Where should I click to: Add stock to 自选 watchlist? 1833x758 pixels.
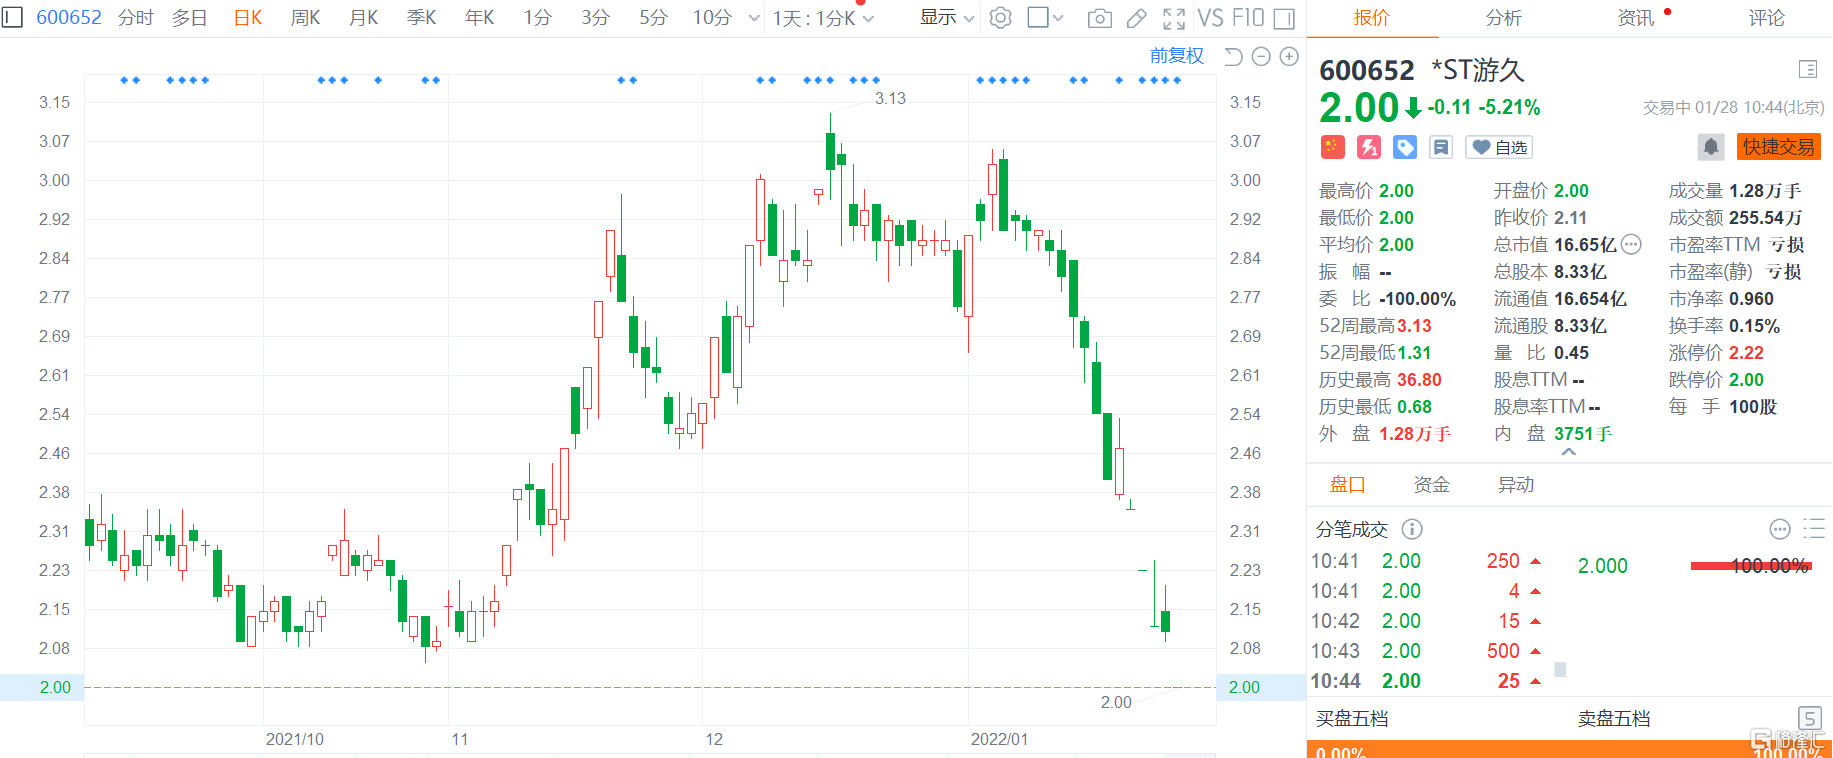(1499, 147)
